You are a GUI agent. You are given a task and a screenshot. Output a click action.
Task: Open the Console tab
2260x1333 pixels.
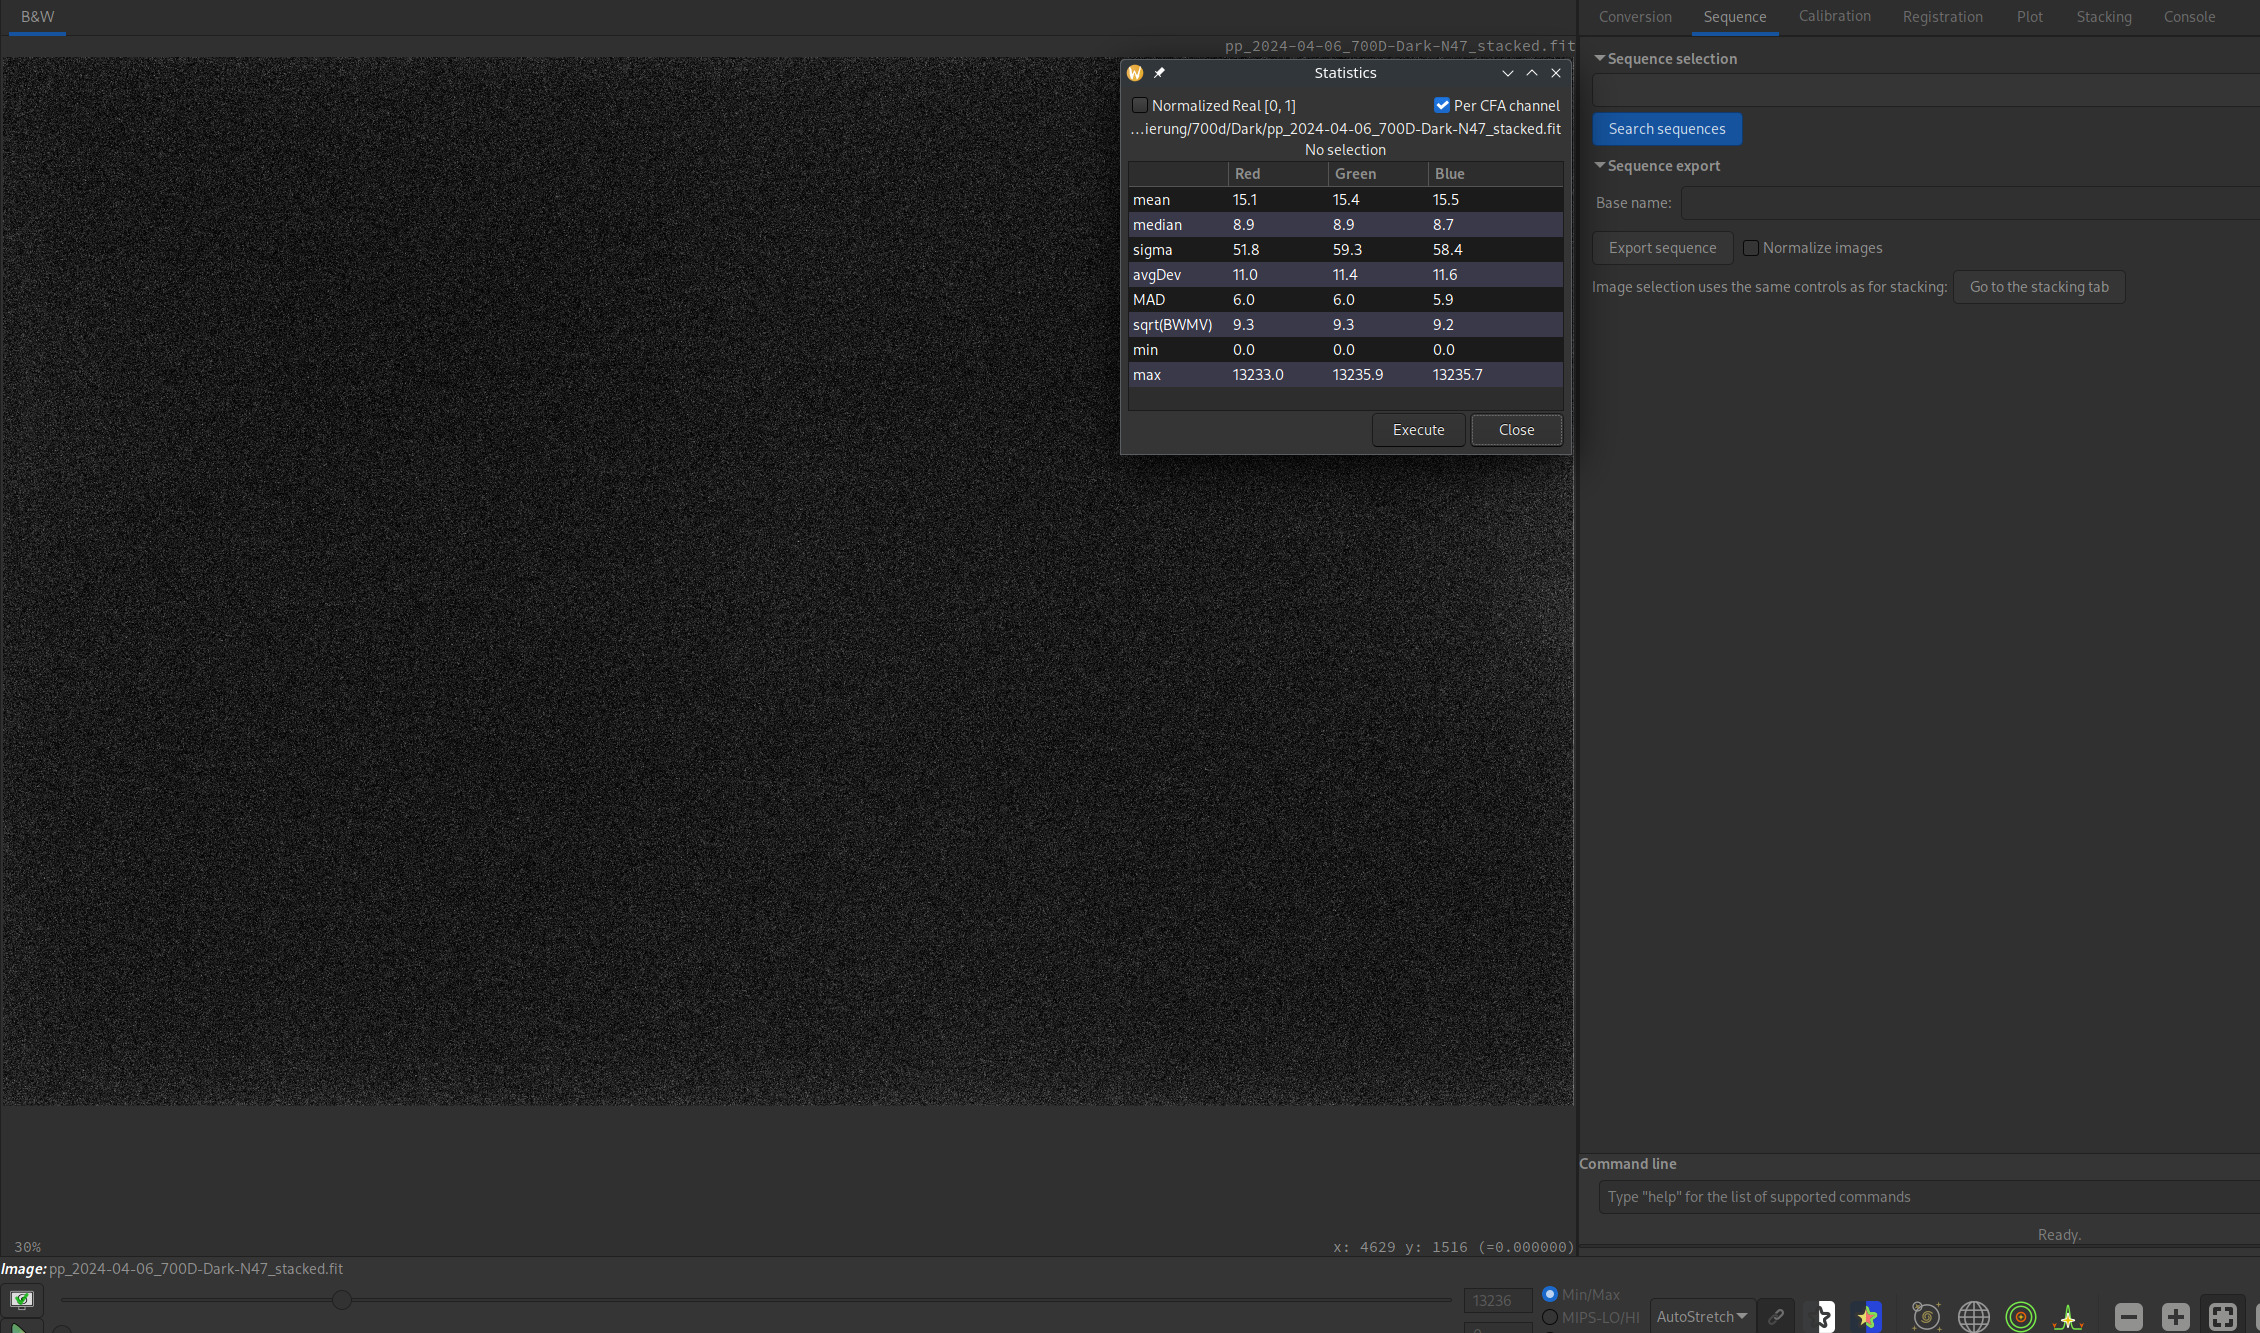click(x=2190, y=17)
